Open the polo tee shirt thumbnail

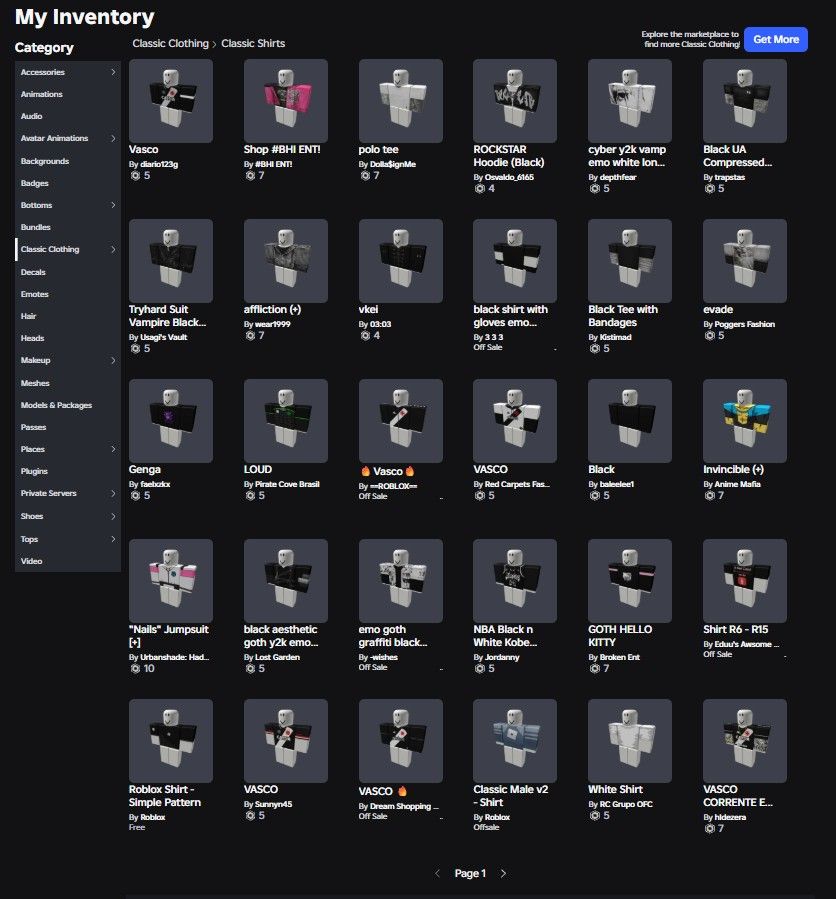401,100
